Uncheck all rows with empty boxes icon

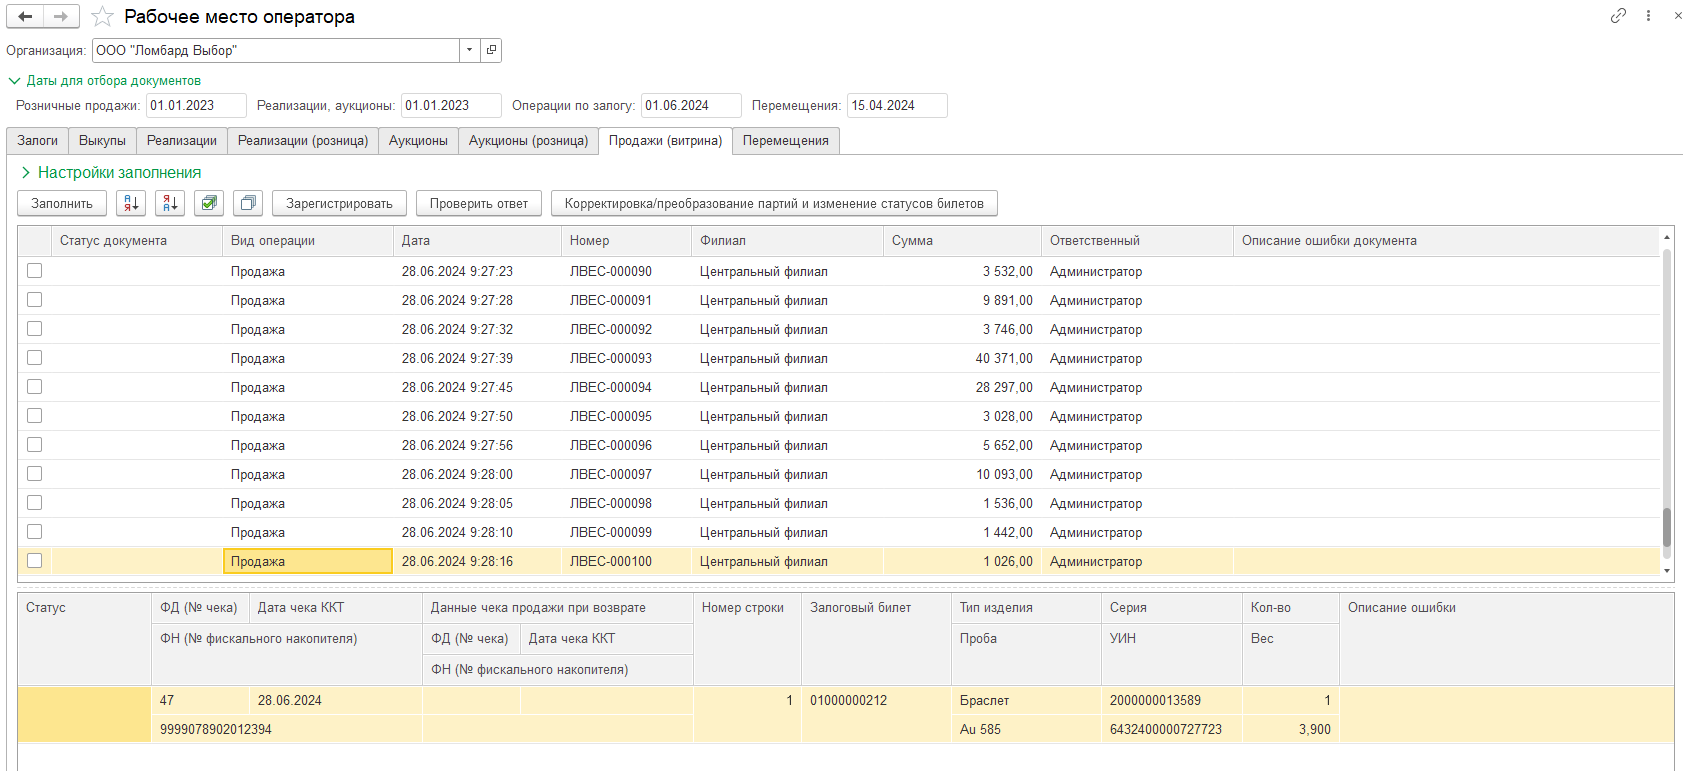[x=248, y=203]
